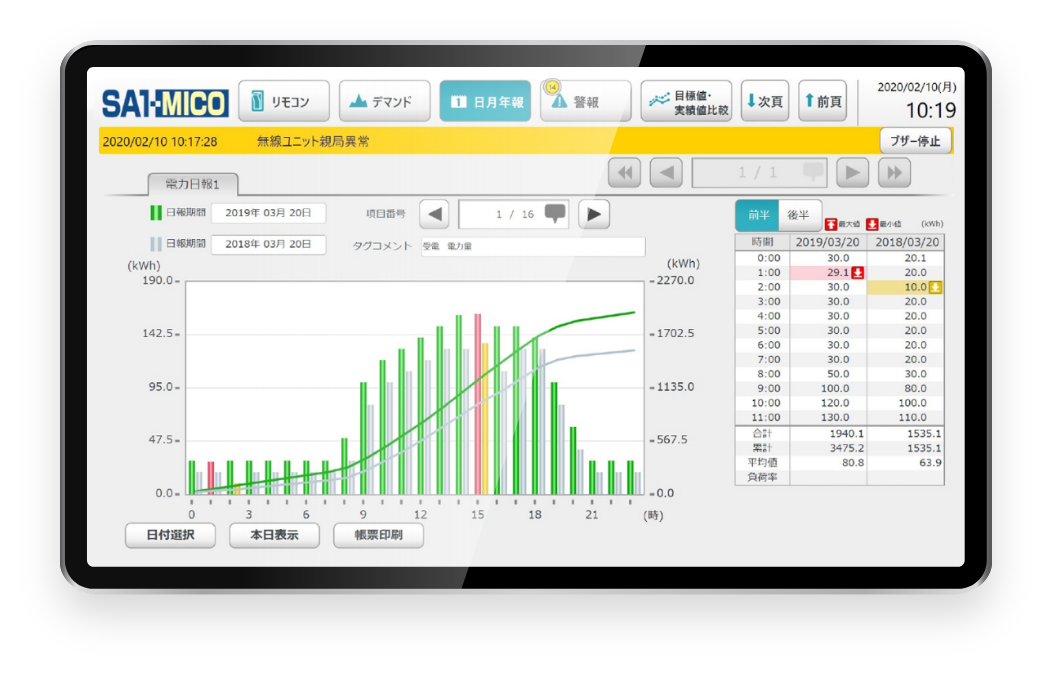Go to previous page with 前頁
This screenshot has height=675, width=1052.
pyautogui.click(x=823, y=101)
